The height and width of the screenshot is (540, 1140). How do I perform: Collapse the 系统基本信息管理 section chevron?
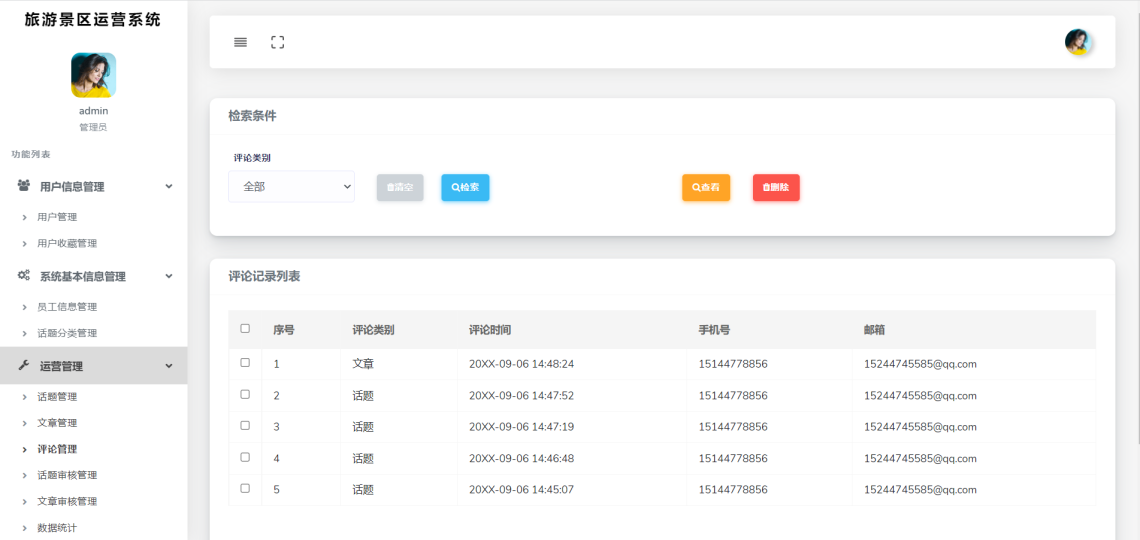point(169,276)
